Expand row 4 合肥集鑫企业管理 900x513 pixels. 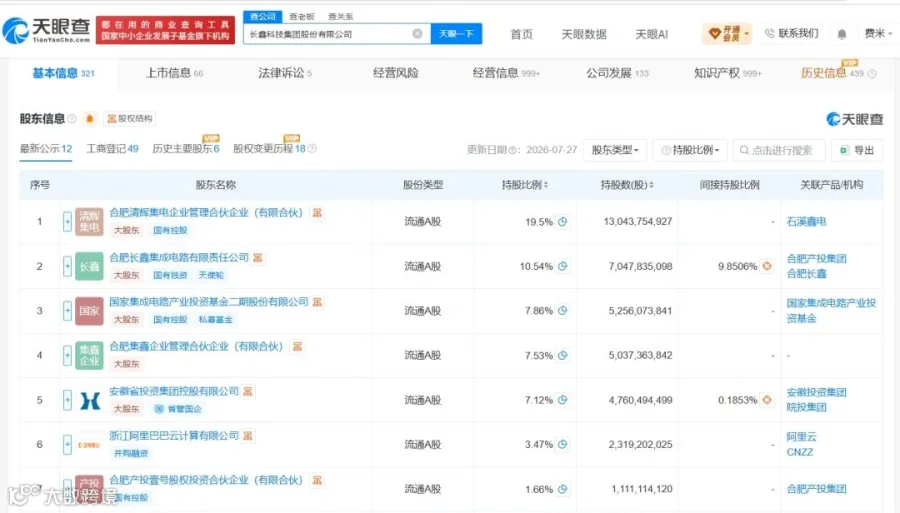(67, 355)
